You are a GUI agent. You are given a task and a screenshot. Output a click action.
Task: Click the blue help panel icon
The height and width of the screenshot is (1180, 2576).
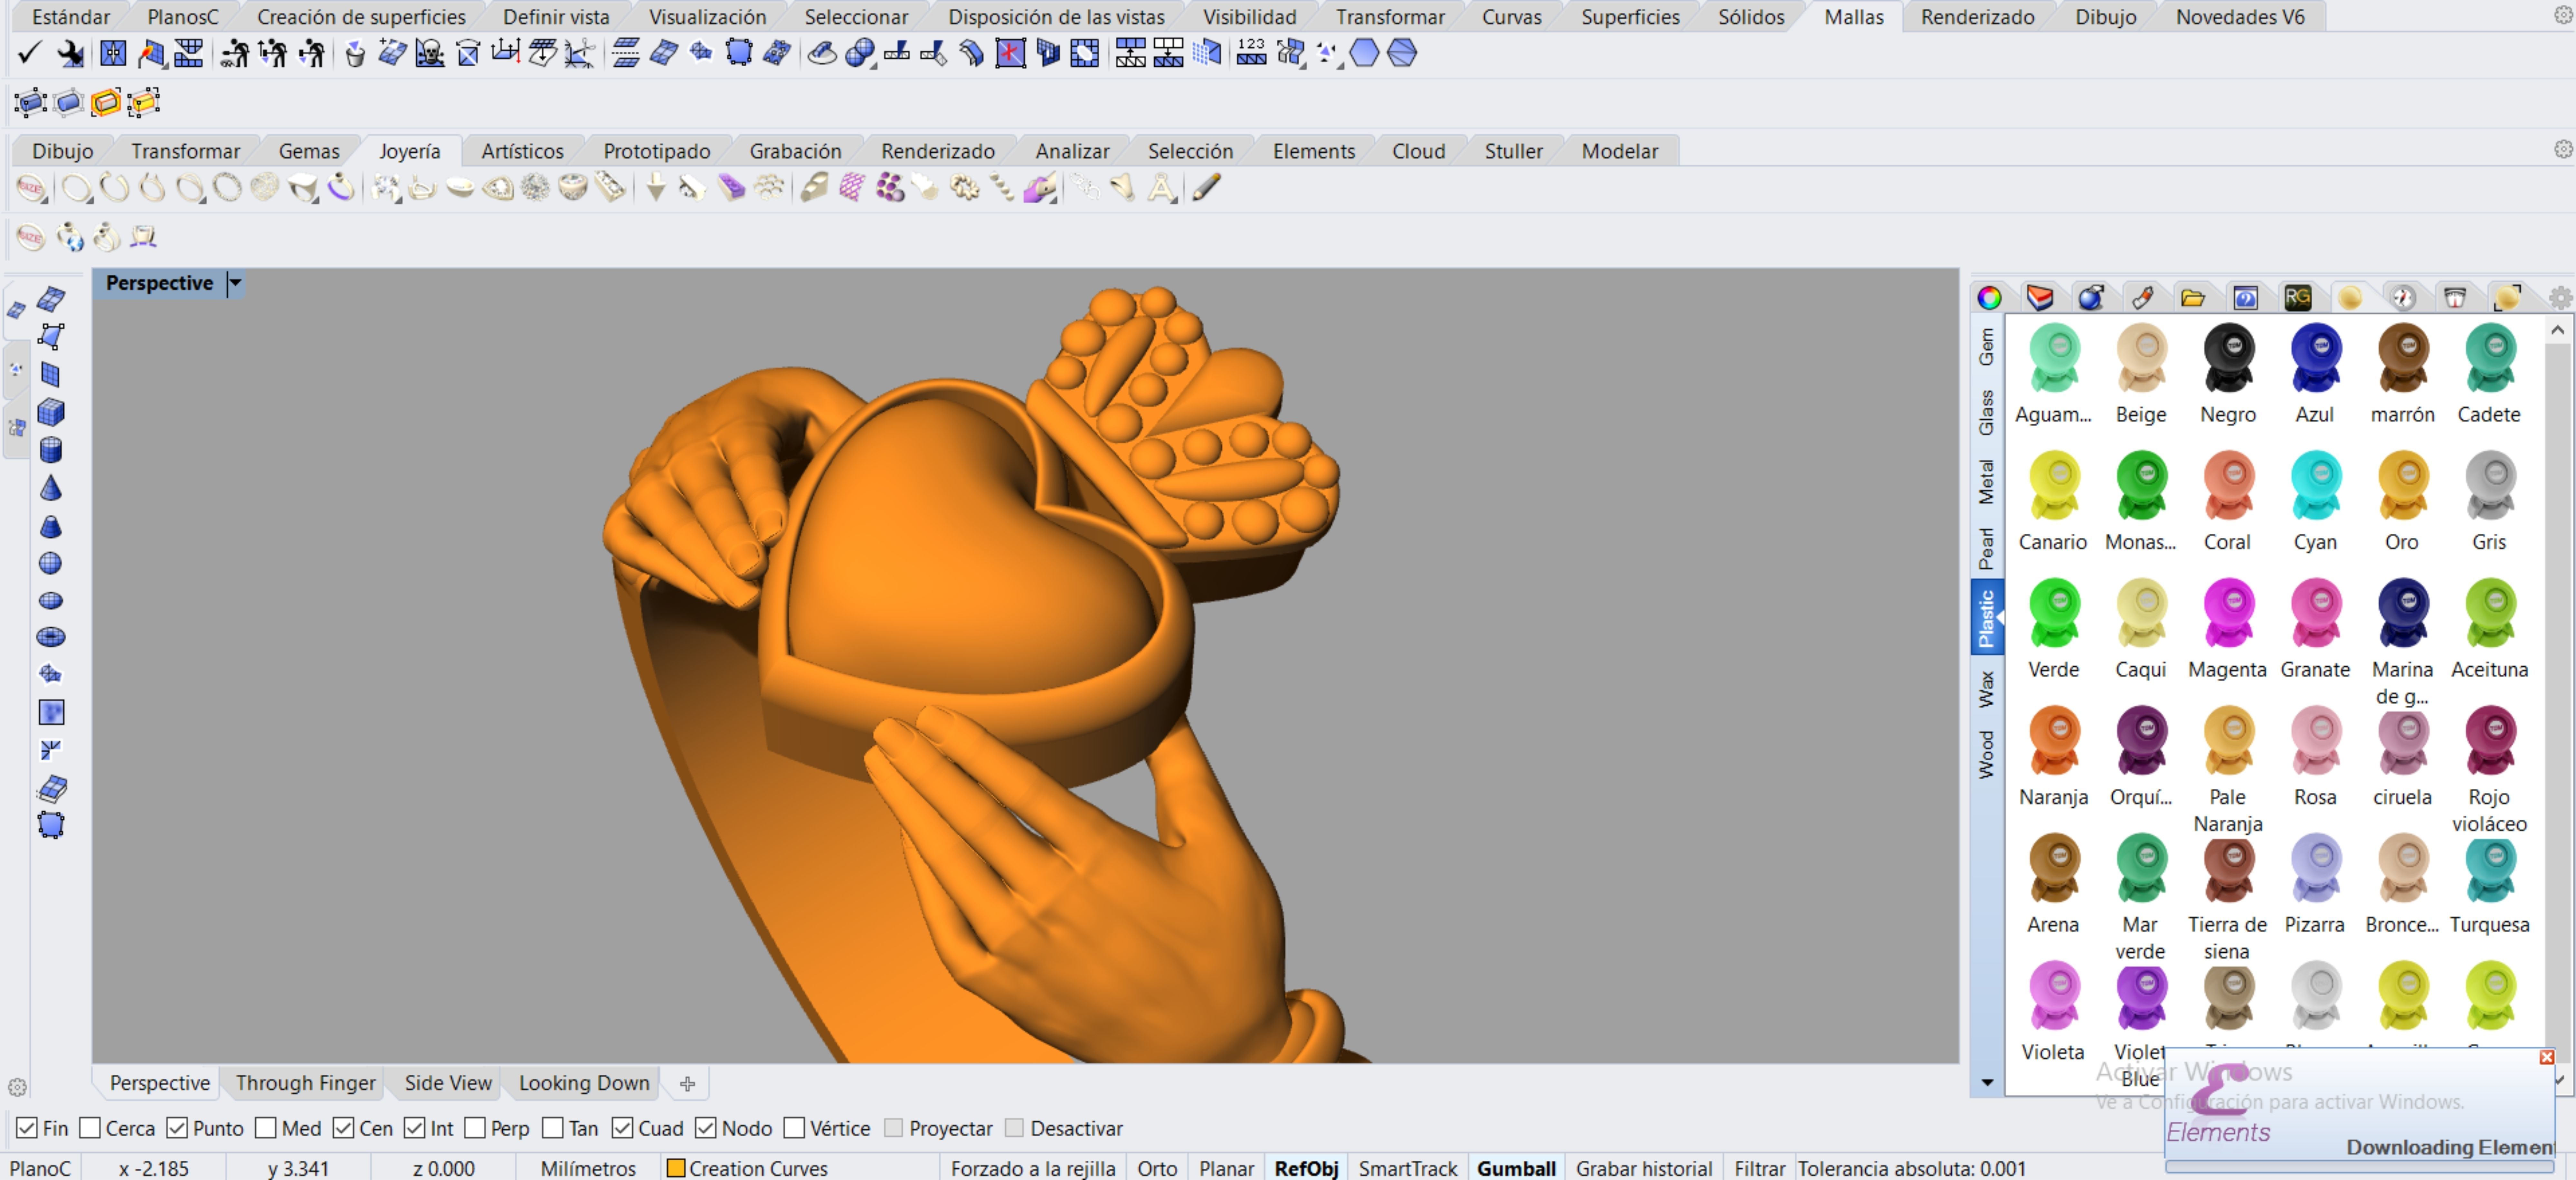tap(2246, 298)
